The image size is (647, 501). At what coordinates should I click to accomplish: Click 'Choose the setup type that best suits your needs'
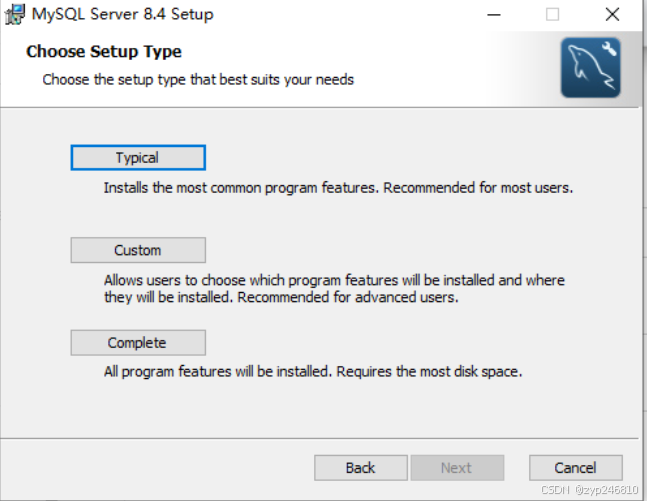click(198, 80)
